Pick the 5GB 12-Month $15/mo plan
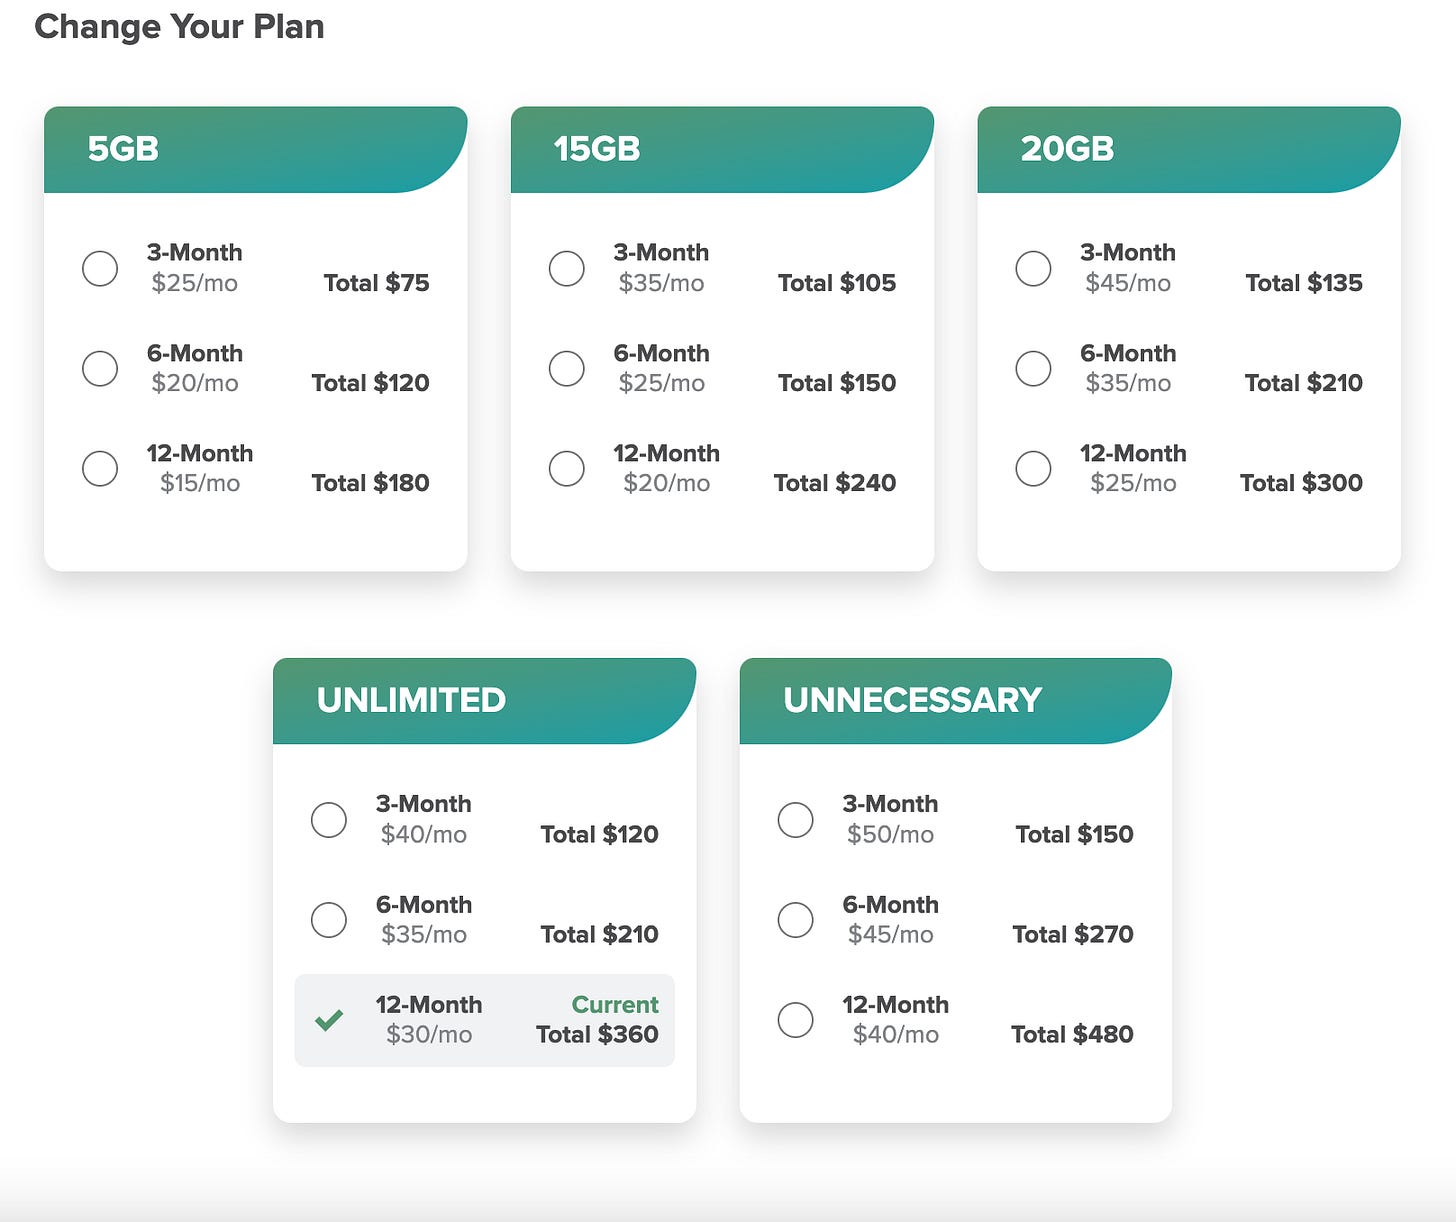The image size is (1456, 1222). [100, 468]
